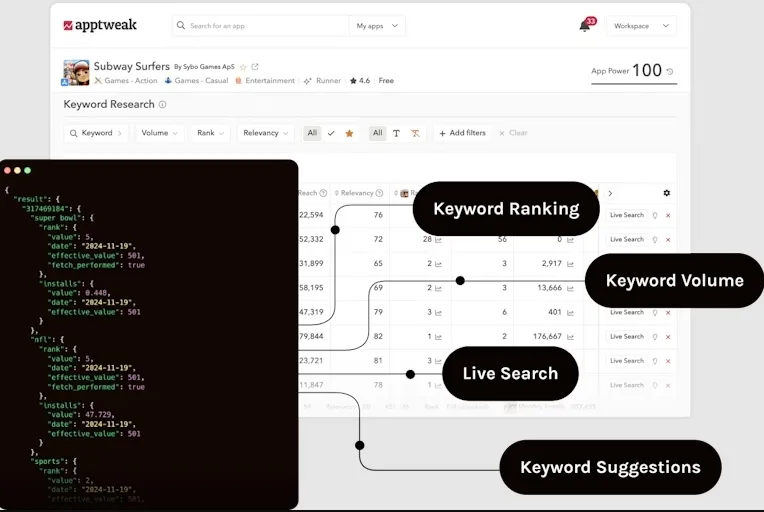
Task: Click the Reach column help icon
Action: pos(323,193)
